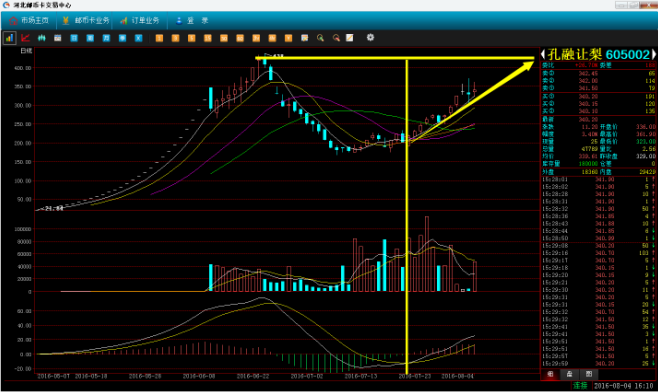The image size is (658, 392).
Task: Select the bar chart icon in the toolbar
Action: (x=9, y=38)
